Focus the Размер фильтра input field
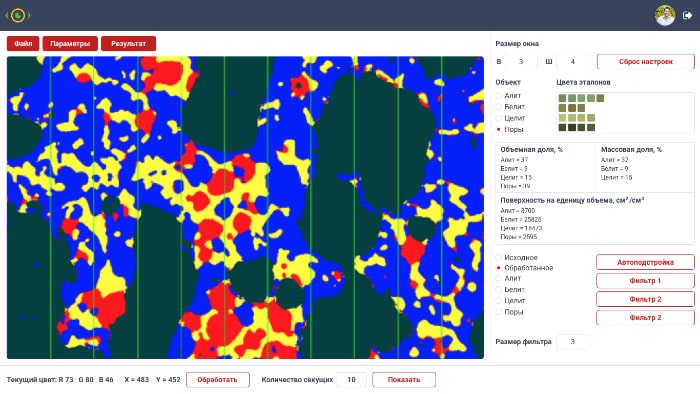The image size is (700, 394). click(x=572, y=342)
